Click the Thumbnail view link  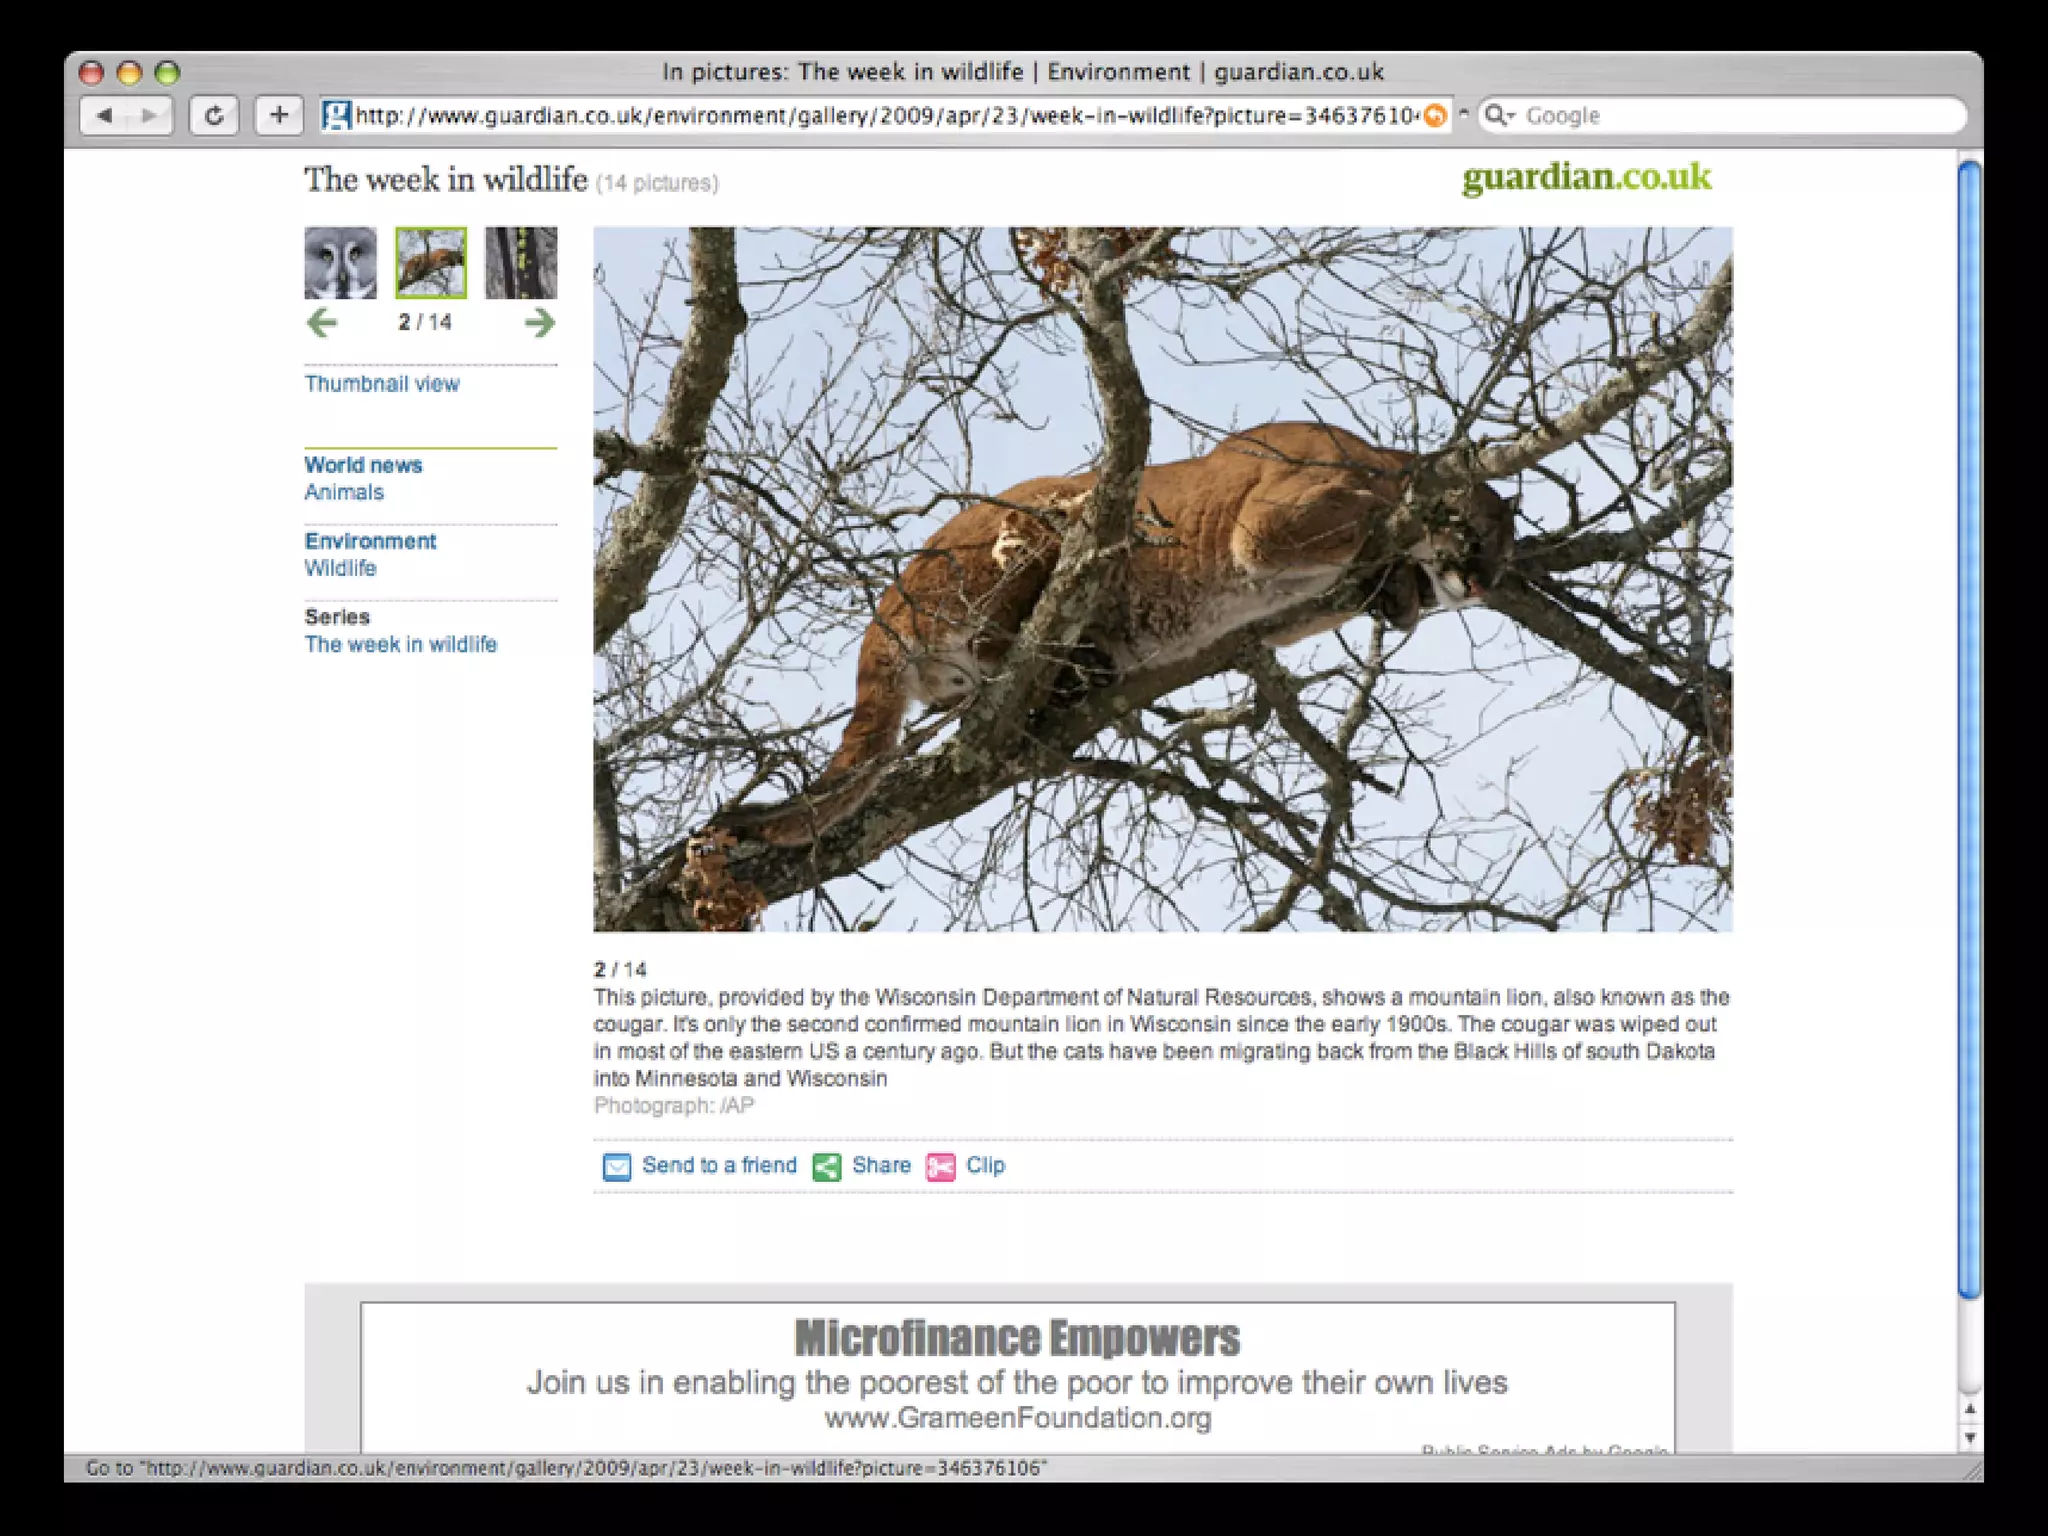coord(382,384)
